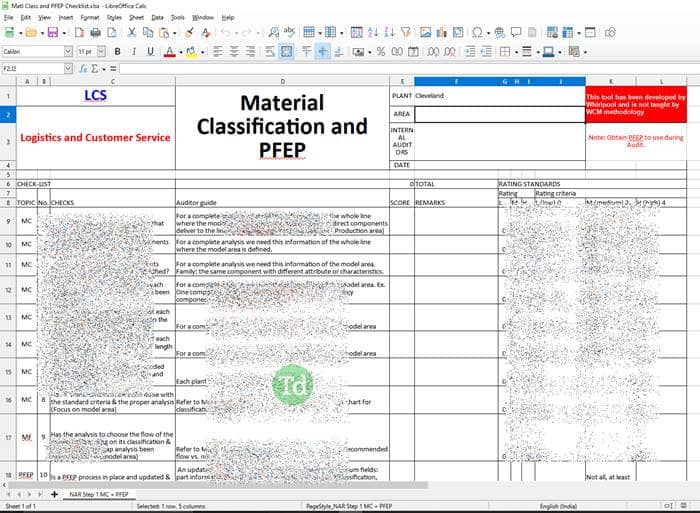Open the Borders dropdown arrow
This screenshot has width=700, height=513.
click(517, 52)
